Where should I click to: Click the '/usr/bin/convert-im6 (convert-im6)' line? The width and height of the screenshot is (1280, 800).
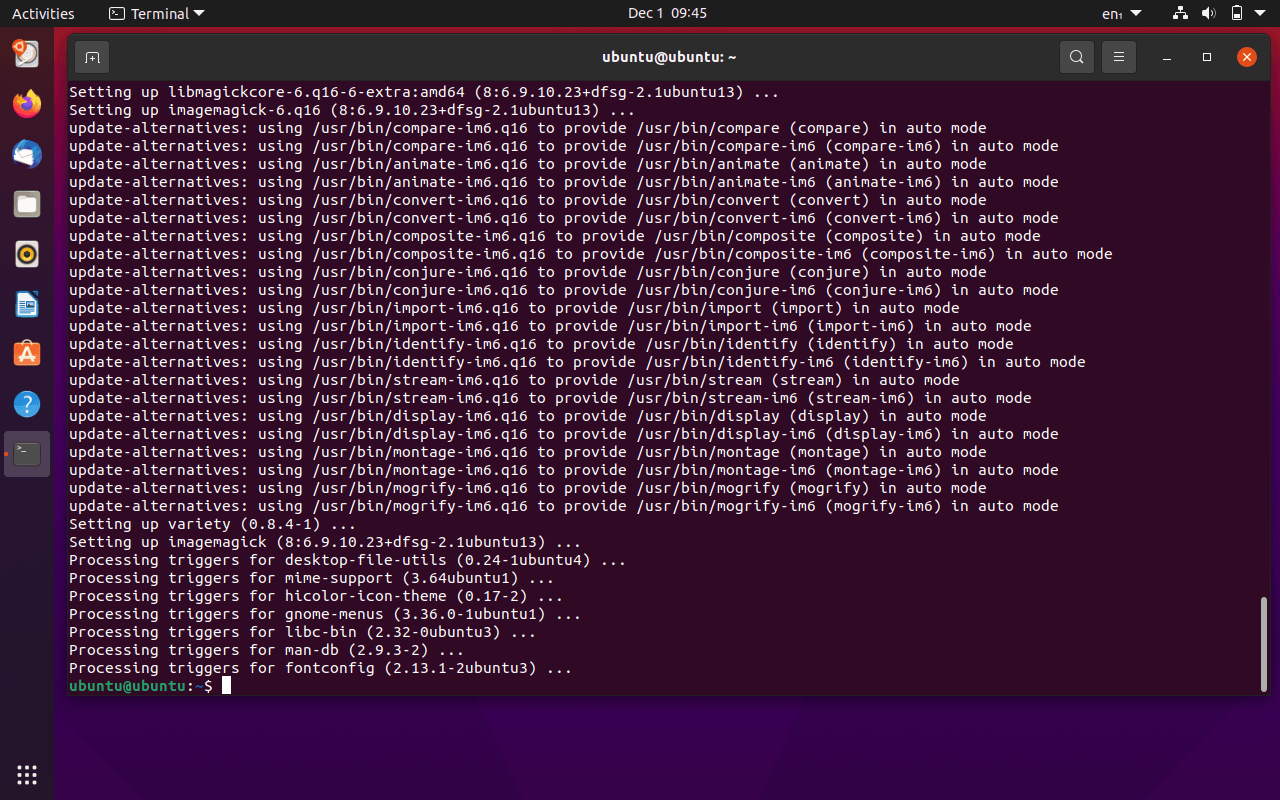pyautogui.click(x=564, y=218)
